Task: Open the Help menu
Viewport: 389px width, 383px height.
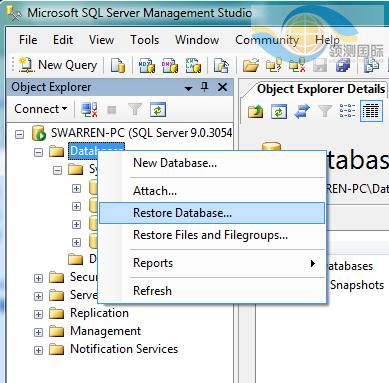Action: click(327, 40)
